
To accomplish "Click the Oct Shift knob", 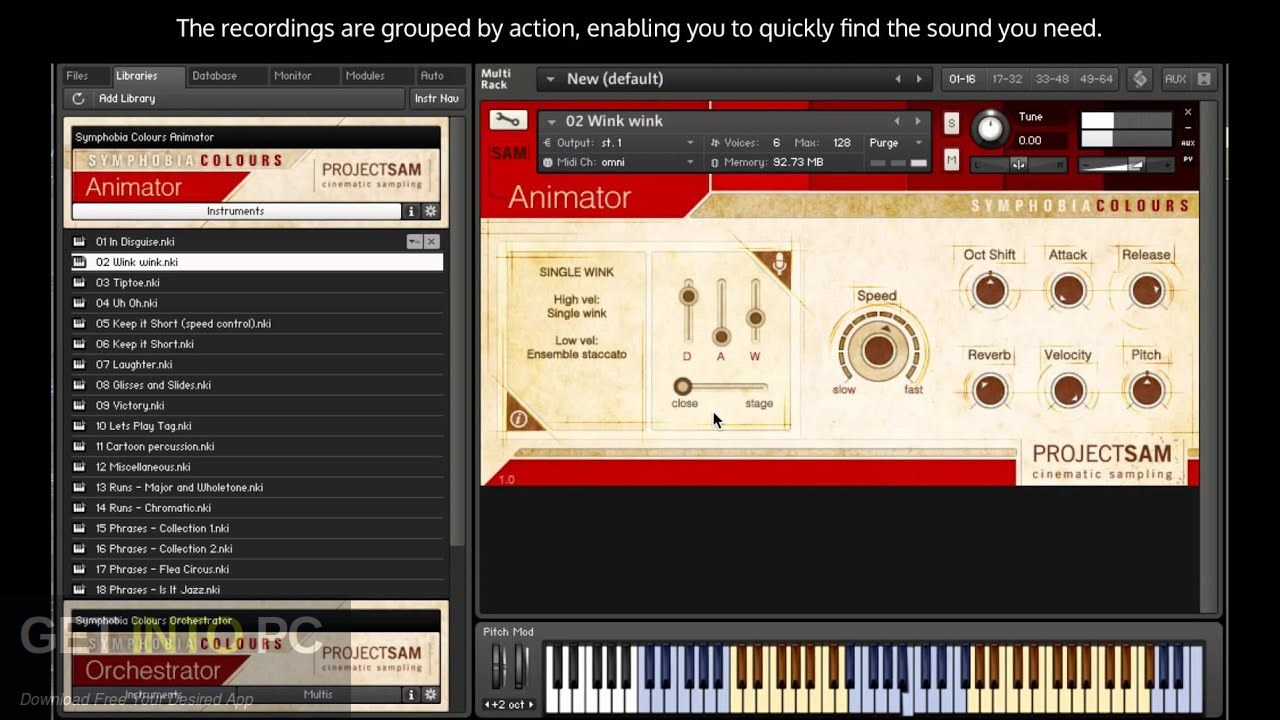I will [990, 291].
